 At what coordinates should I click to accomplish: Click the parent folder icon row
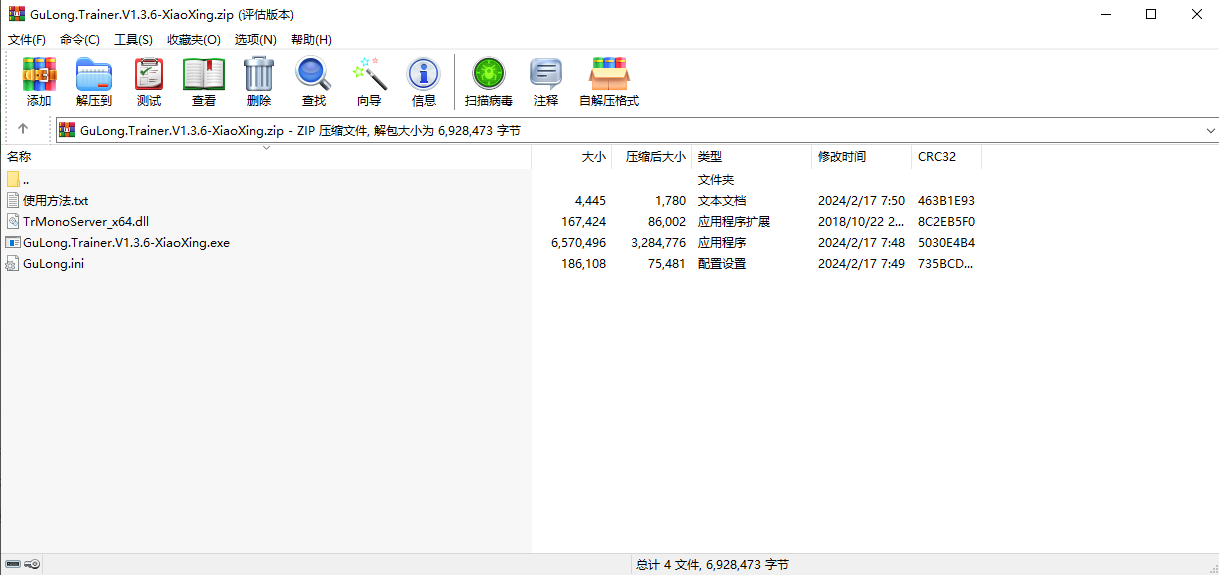[13, 180]
